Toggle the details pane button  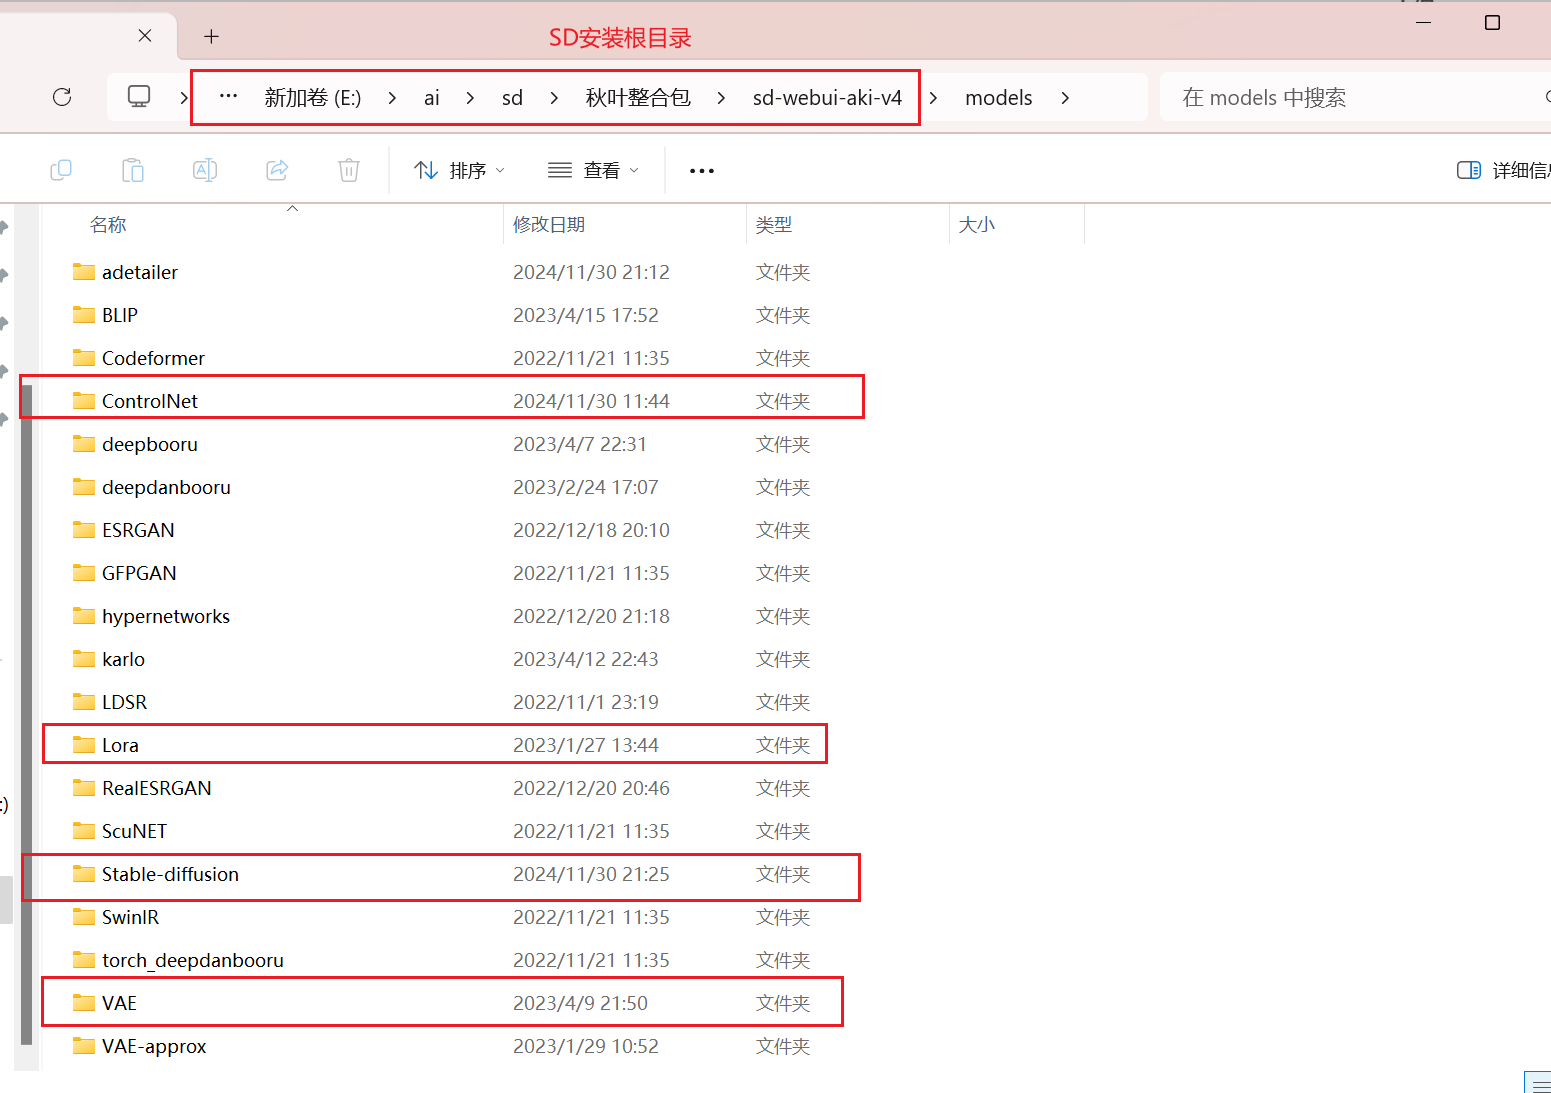point(1501,170)
